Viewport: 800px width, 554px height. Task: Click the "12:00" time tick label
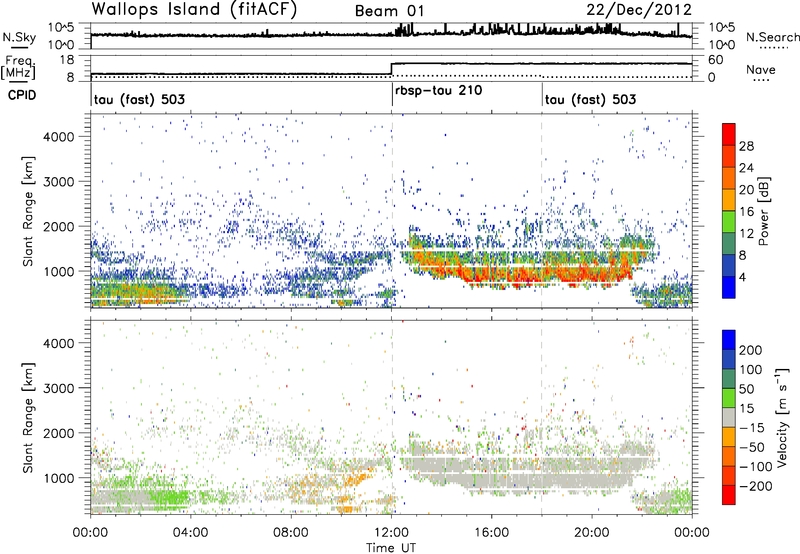click(x=391, y=533)
